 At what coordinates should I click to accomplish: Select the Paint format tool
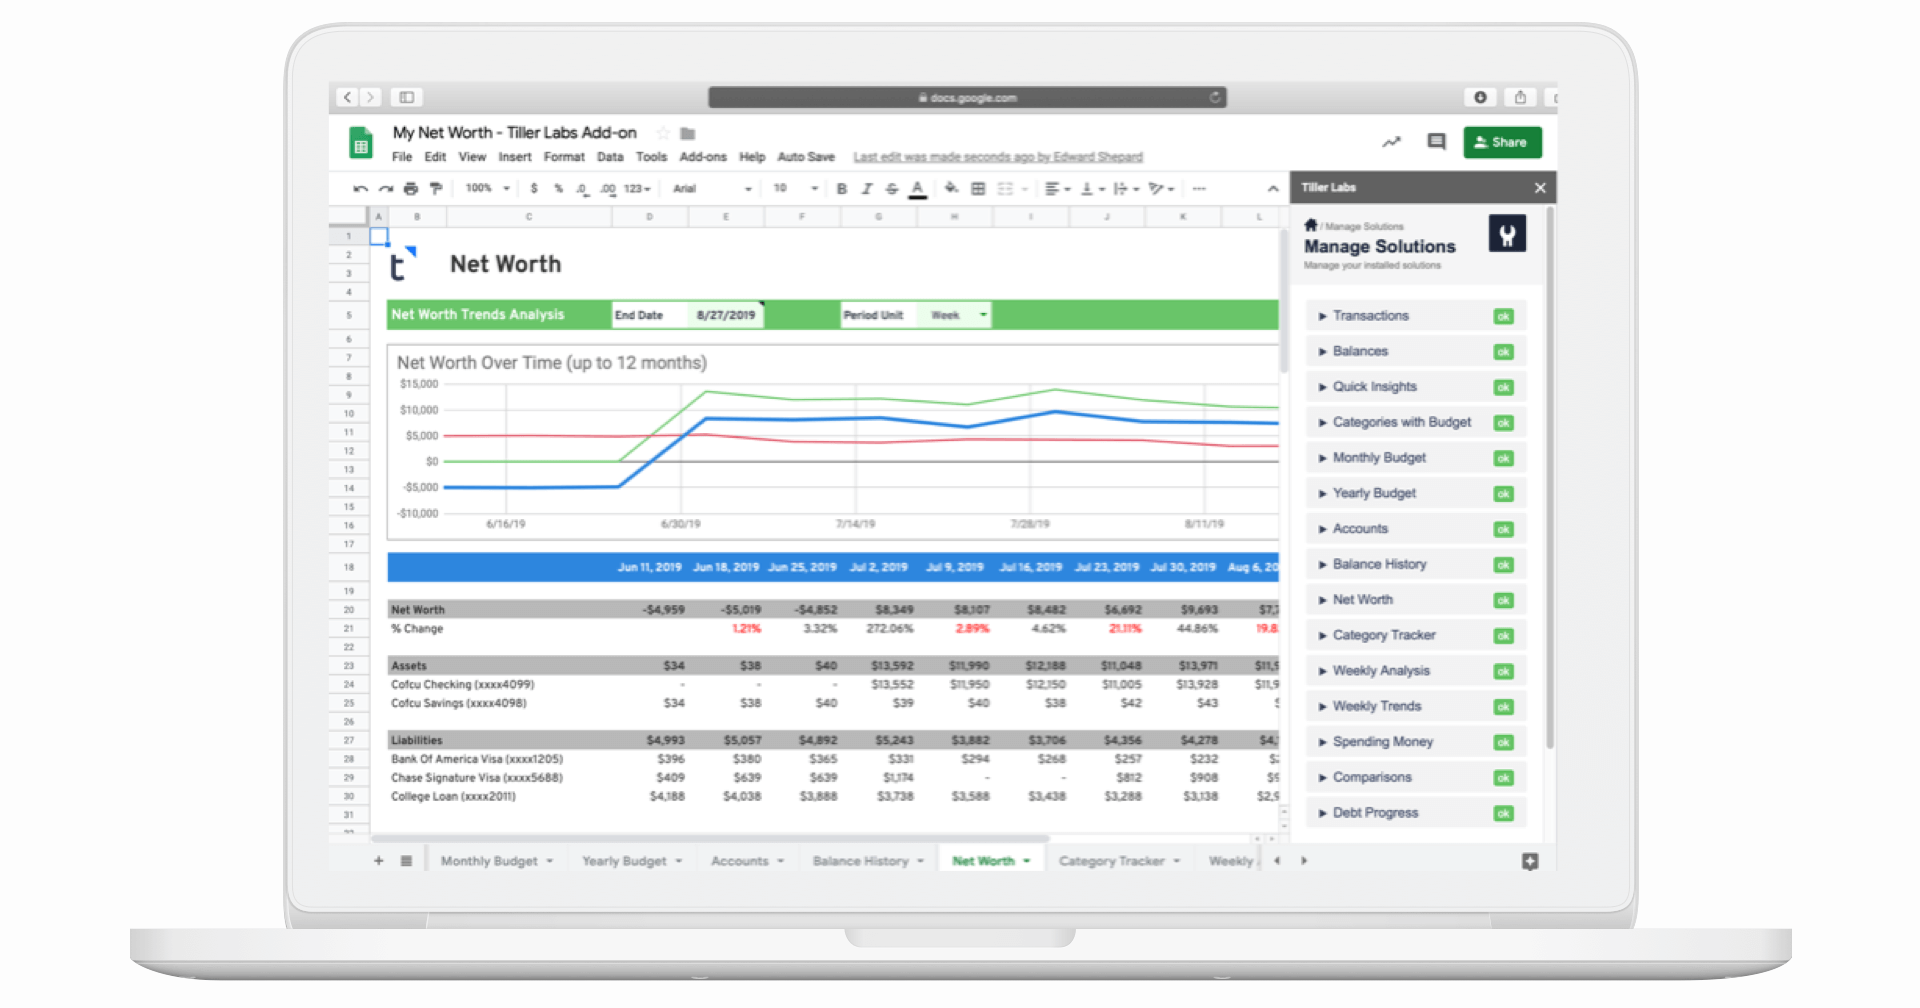tap(435, 188)
